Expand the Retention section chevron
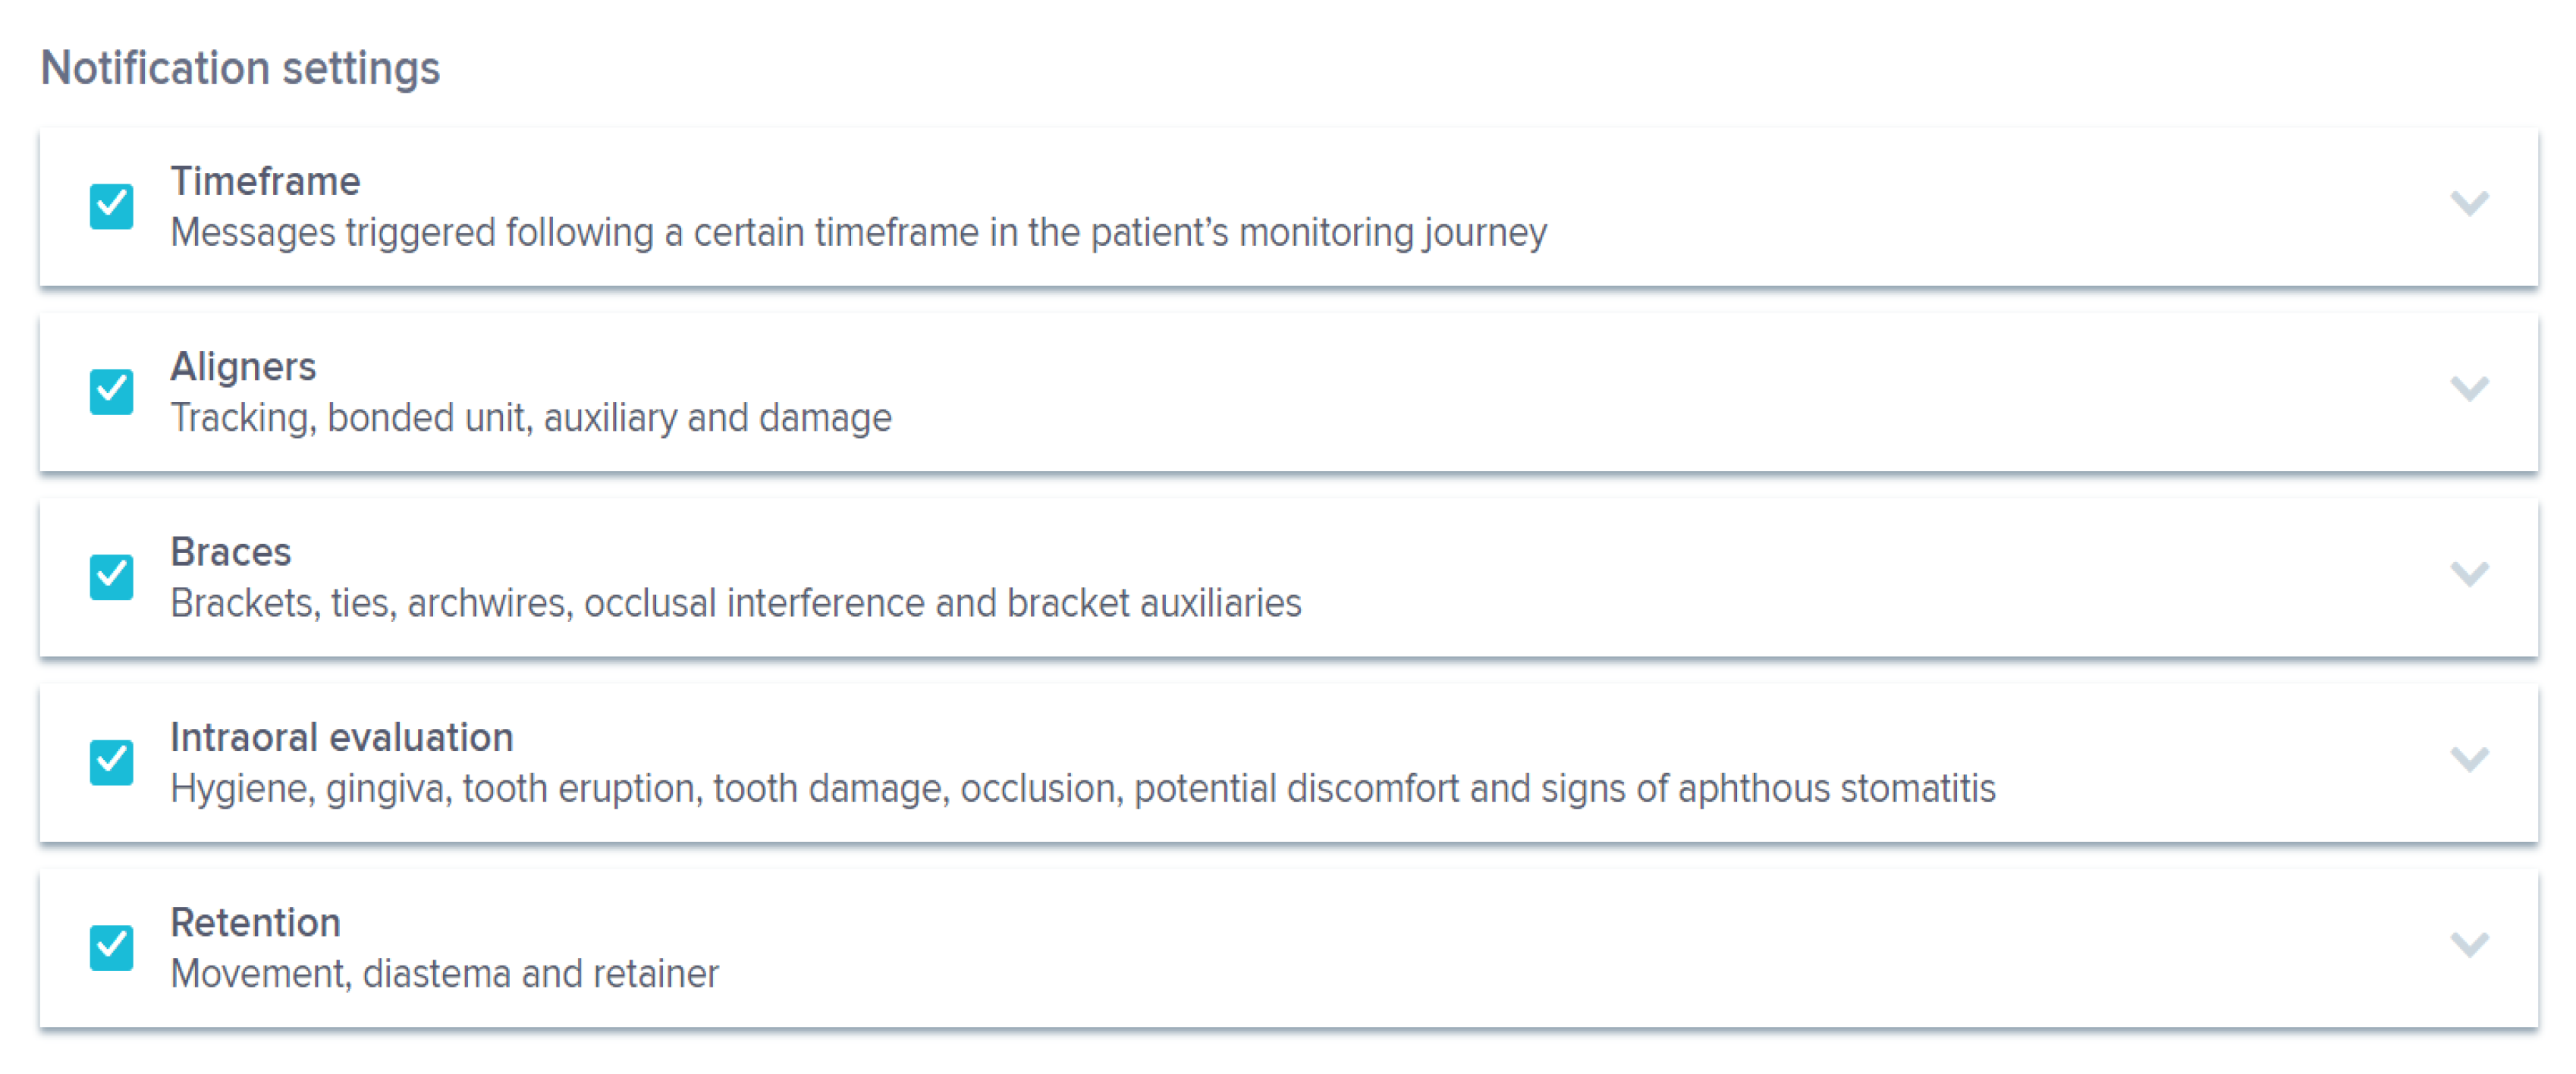This screenshot has height=1074, width=2576. coord(2469,944)
